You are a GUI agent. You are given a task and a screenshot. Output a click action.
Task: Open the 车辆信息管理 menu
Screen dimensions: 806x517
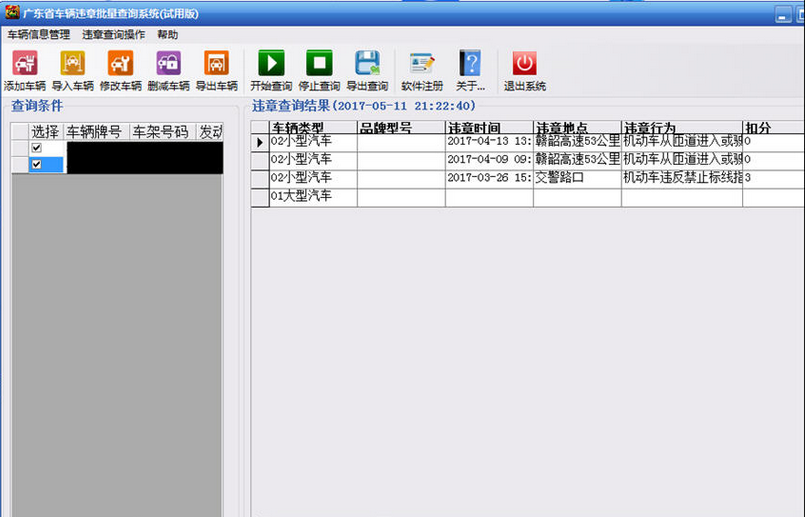[x=39, y=34]
